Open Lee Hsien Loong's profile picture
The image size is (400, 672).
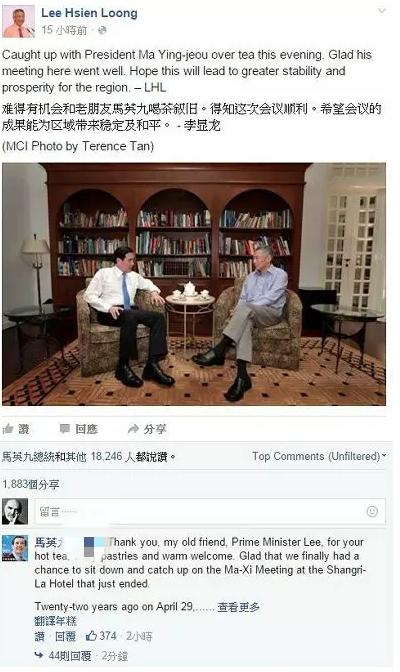(18, 21)
